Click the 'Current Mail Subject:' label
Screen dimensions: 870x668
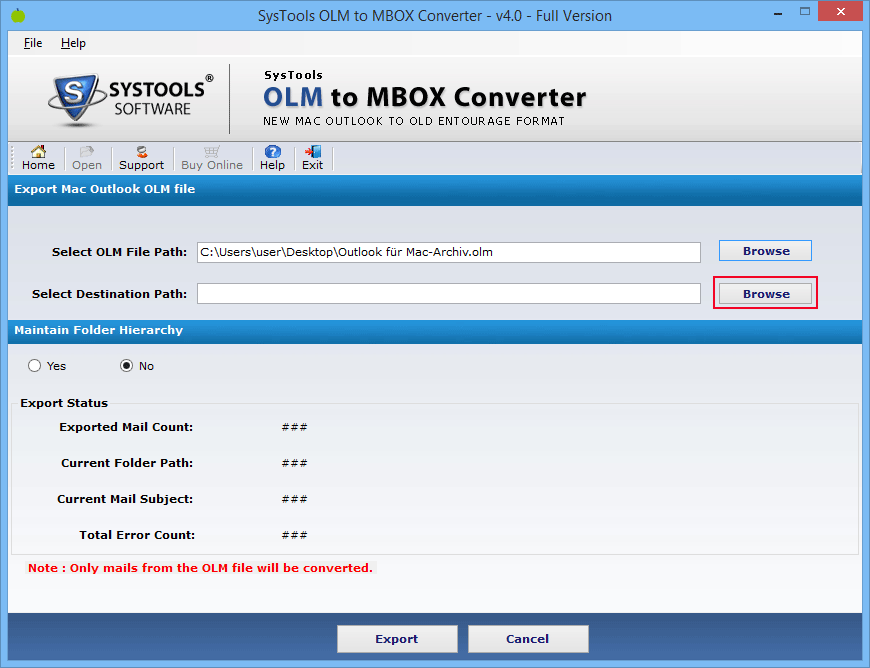tap(125, 499)
